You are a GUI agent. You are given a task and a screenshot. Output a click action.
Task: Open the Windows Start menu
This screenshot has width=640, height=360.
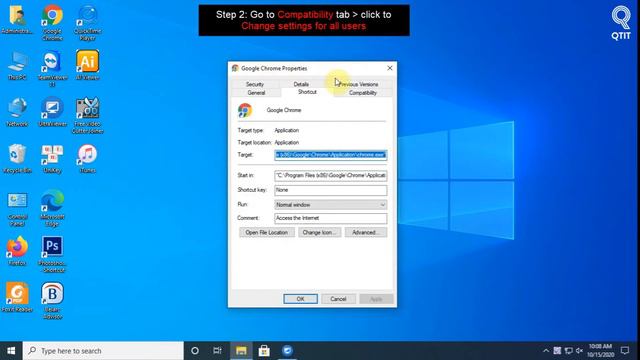click(x=11, y=351)
